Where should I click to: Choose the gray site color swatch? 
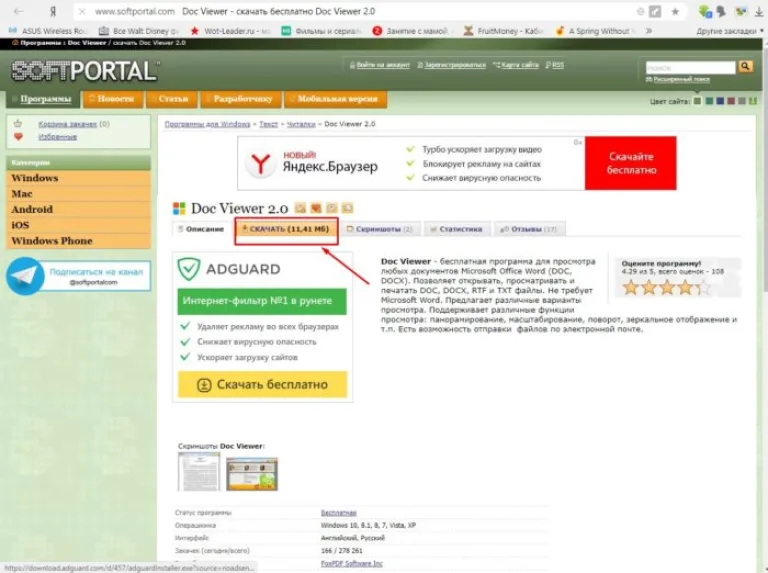[x=742, y=101]
